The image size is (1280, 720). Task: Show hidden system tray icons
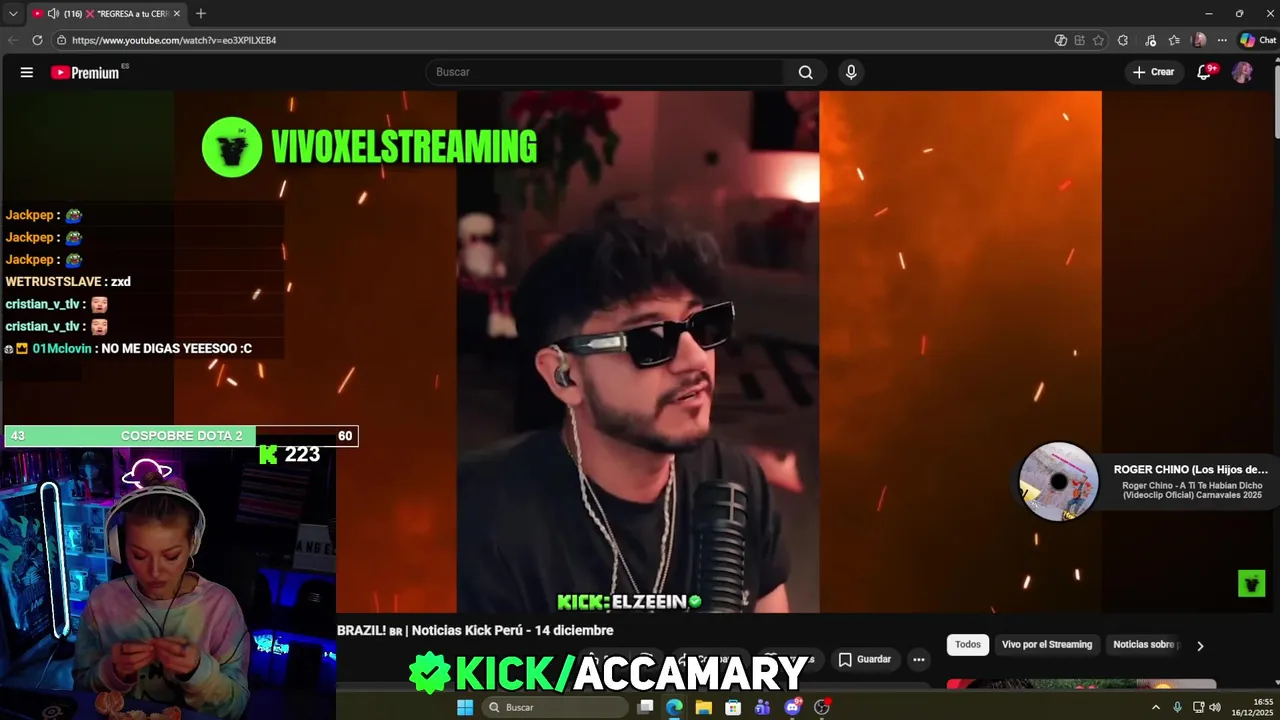coord(1156,707)
